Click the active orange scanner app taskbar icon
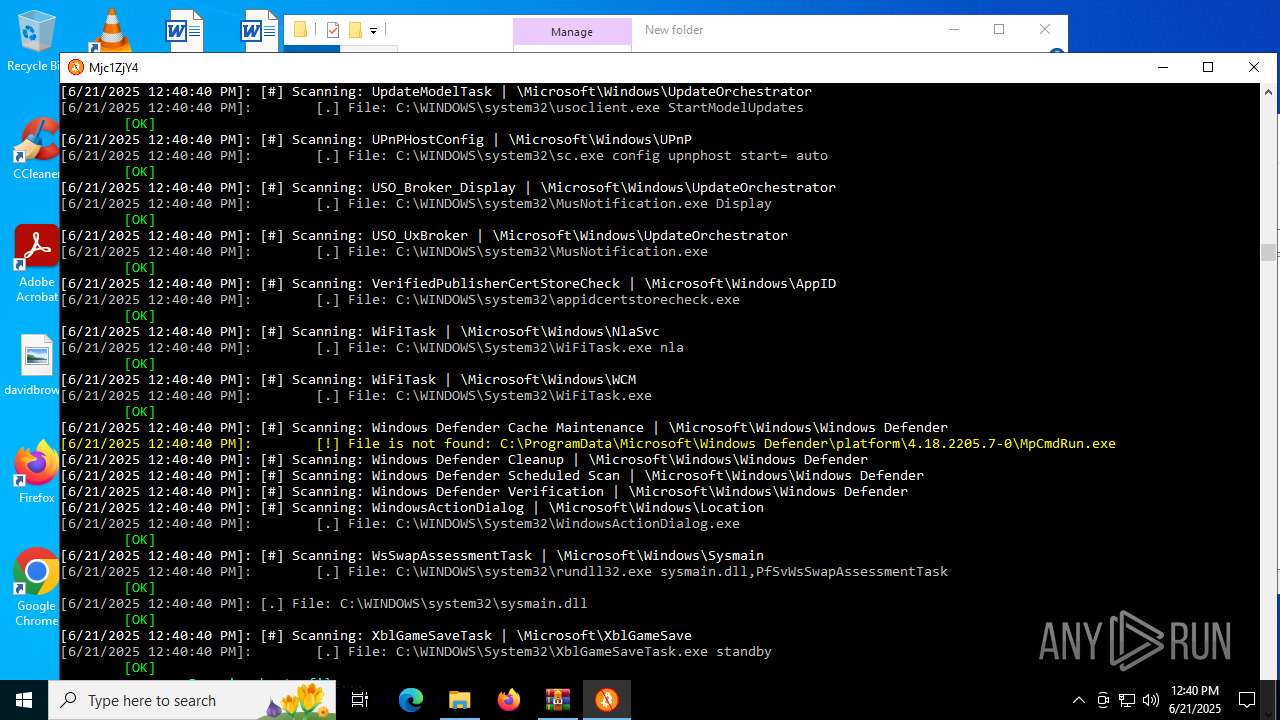 click(x=606, y=700)
